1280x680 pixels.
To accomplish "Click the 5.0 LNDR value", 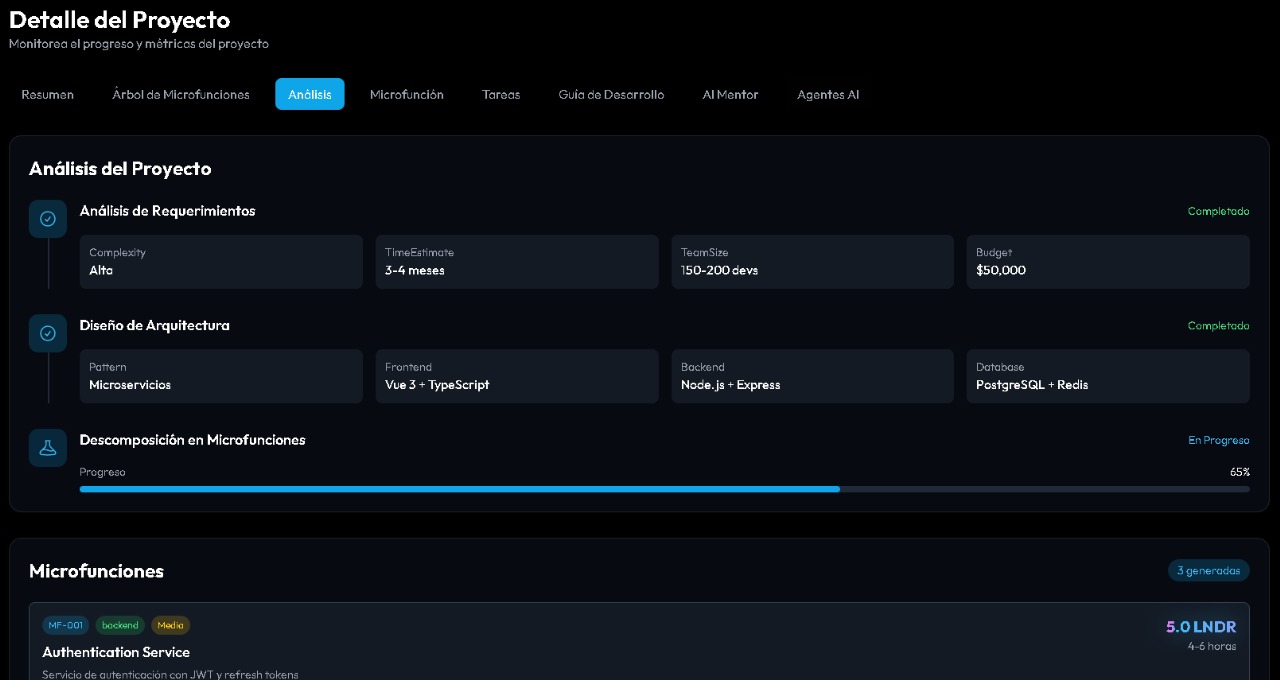I will [x=1201, y=627].
